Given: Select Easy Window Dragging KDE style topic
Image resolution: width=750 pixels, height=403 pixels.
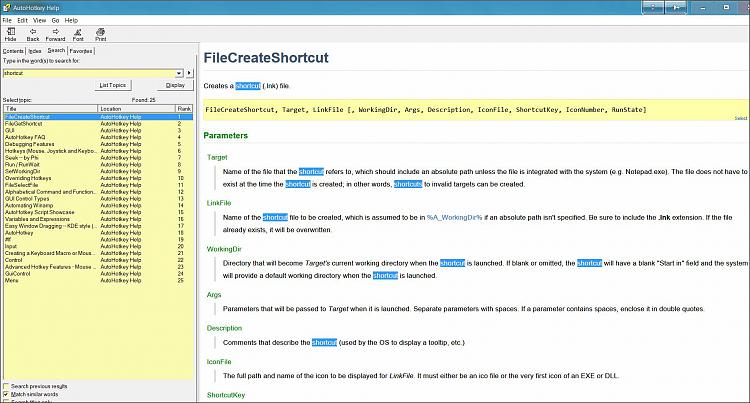Looking at the screenshot, I should coord(98,226).
